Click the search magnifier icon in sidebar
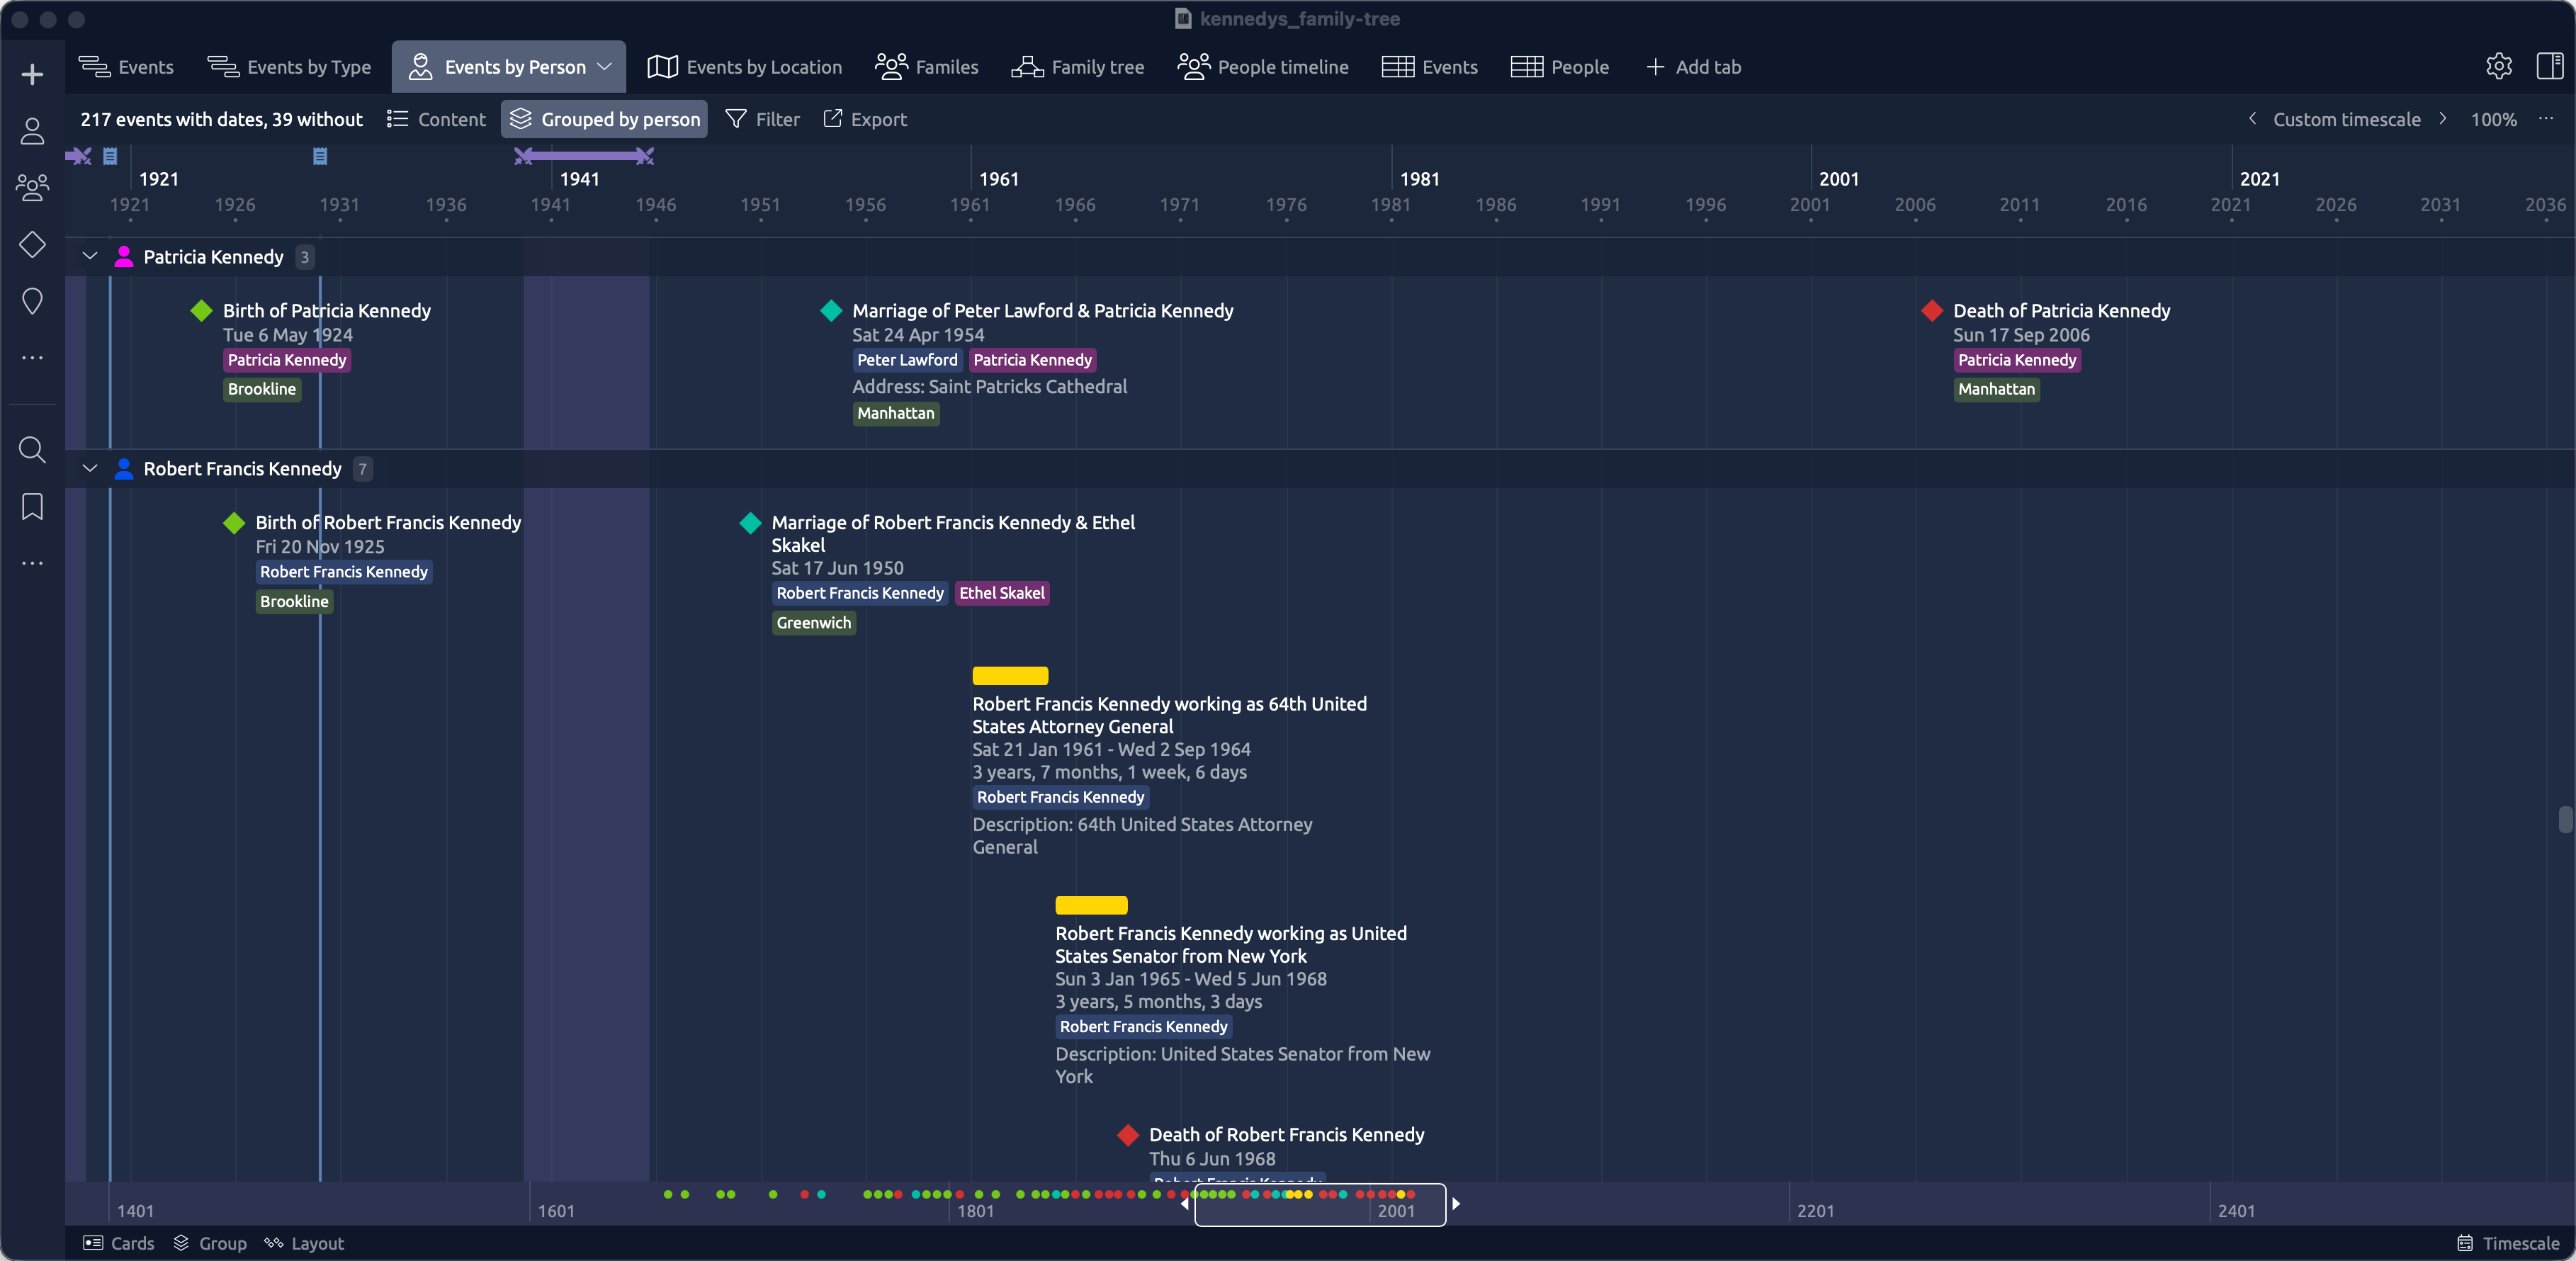The height and width of the screenshot is (1261, 2576). point(32,450)
